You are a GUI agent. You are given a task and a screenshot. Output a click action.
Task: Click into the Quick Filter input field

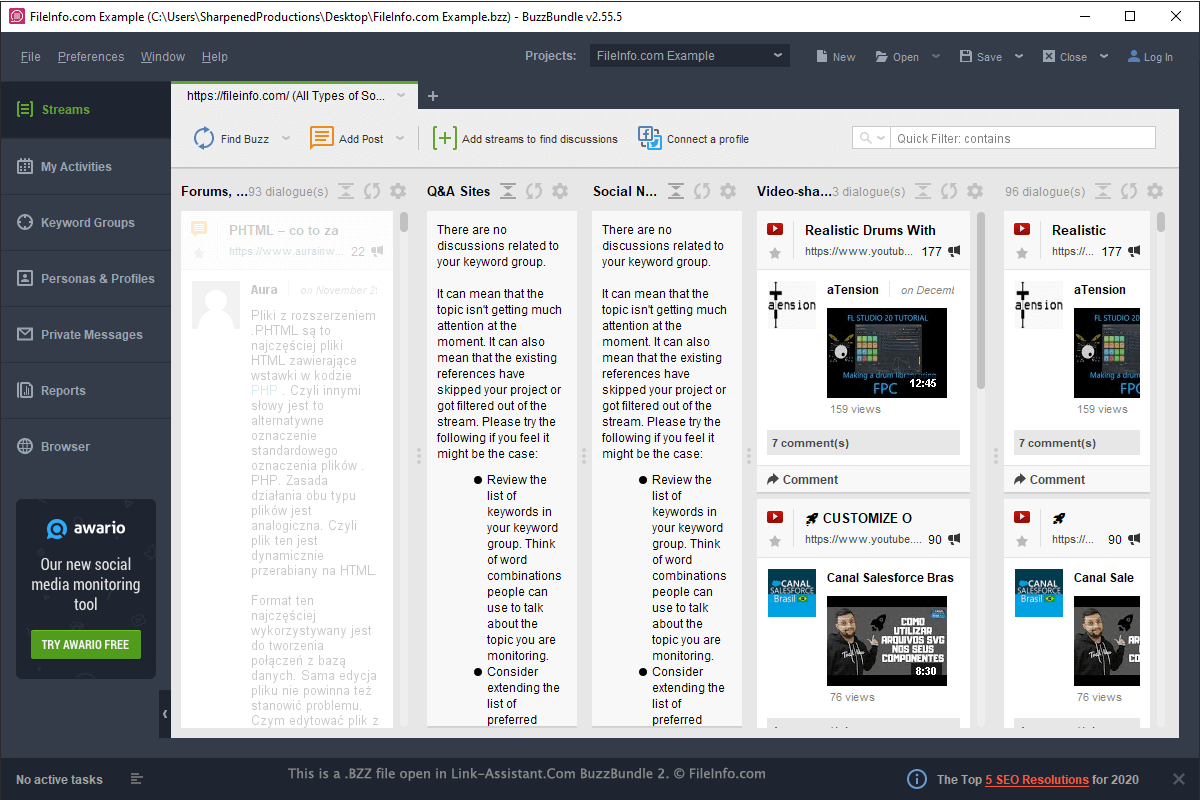tap(1023, 138)
